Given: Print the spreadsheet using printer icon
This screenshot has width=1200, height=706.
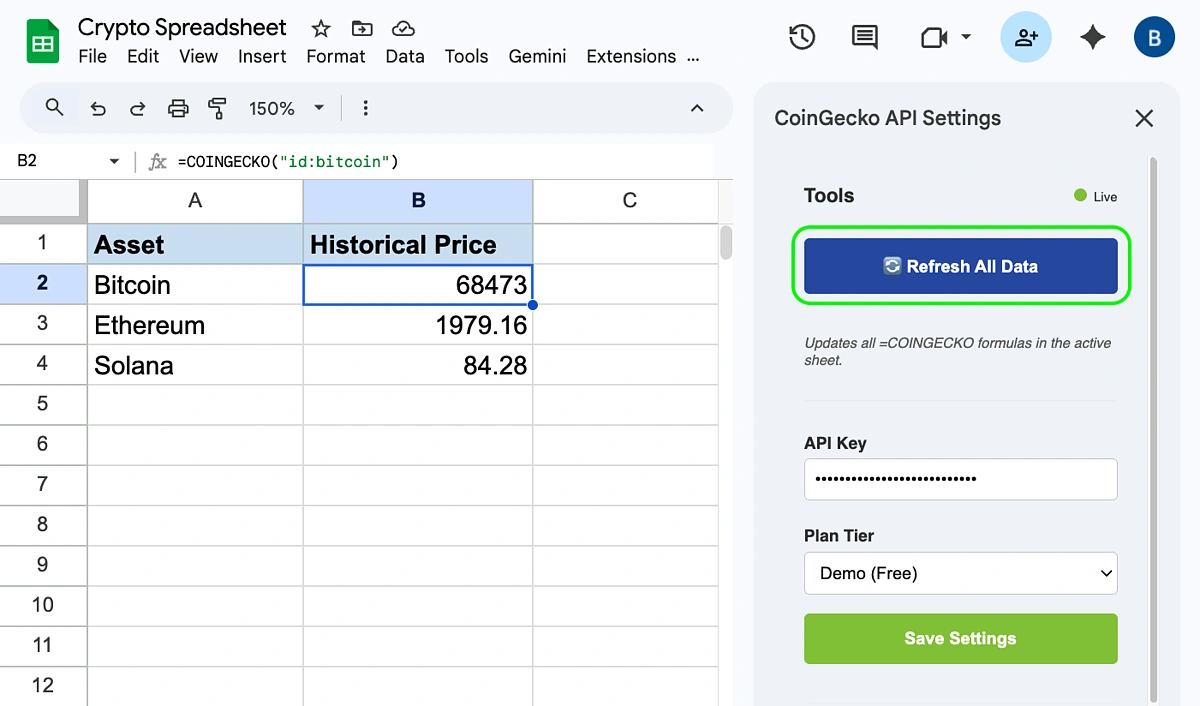Looking at the screenshot, I should (x=178, y=108).
